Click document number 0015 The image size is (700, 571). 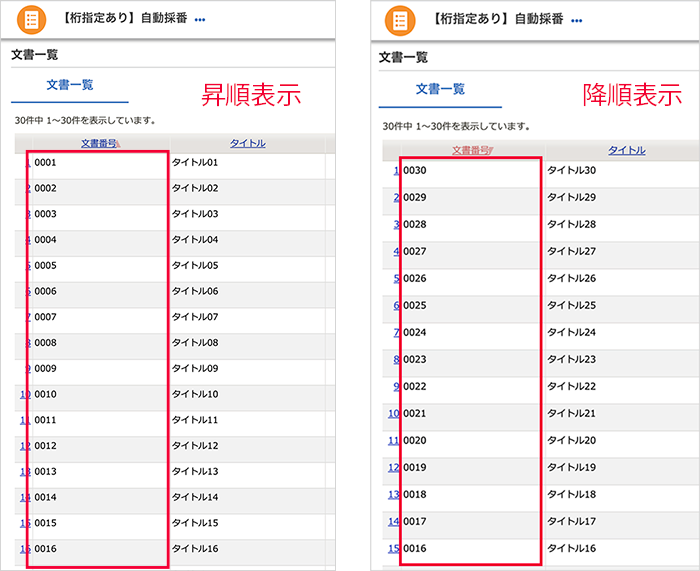[46, 523]
